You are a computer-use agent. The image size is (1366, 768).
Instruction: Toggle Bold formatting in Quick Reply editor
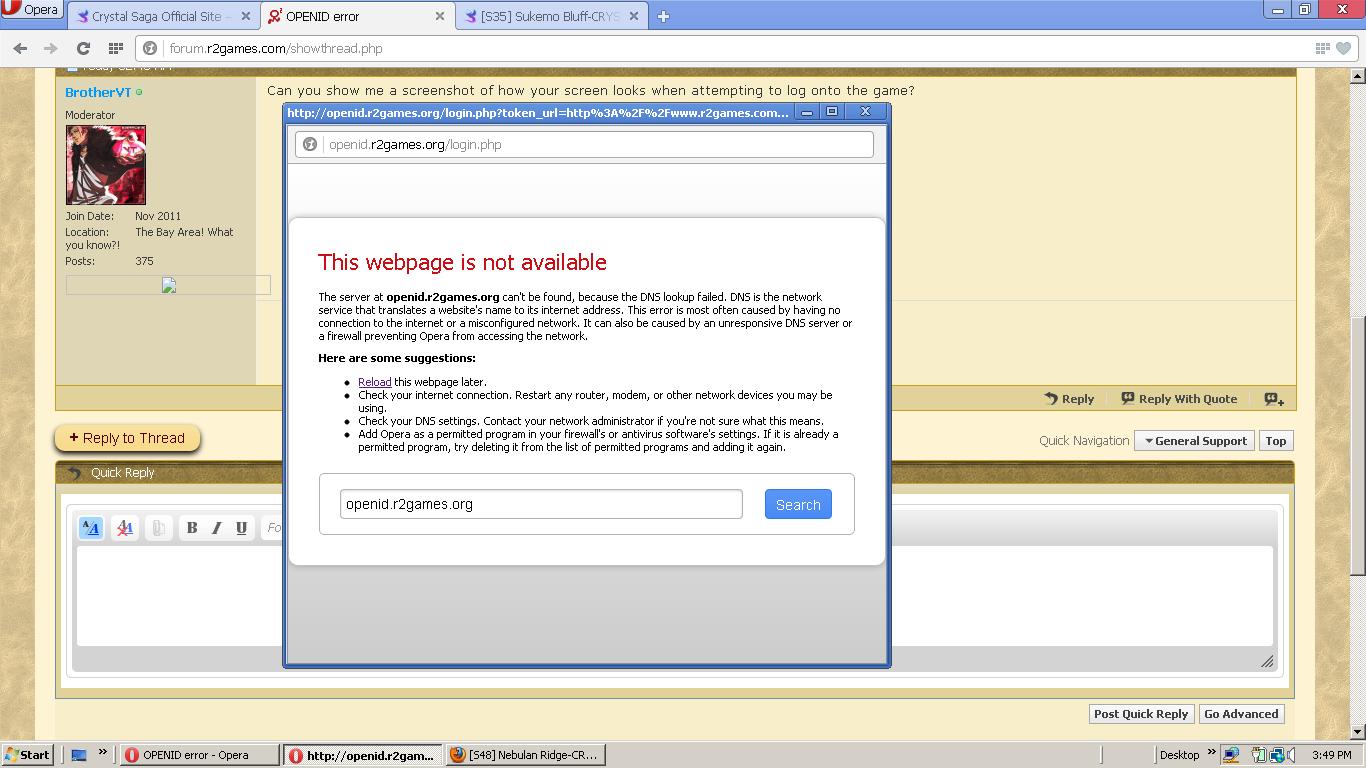(x=192, y=528)
